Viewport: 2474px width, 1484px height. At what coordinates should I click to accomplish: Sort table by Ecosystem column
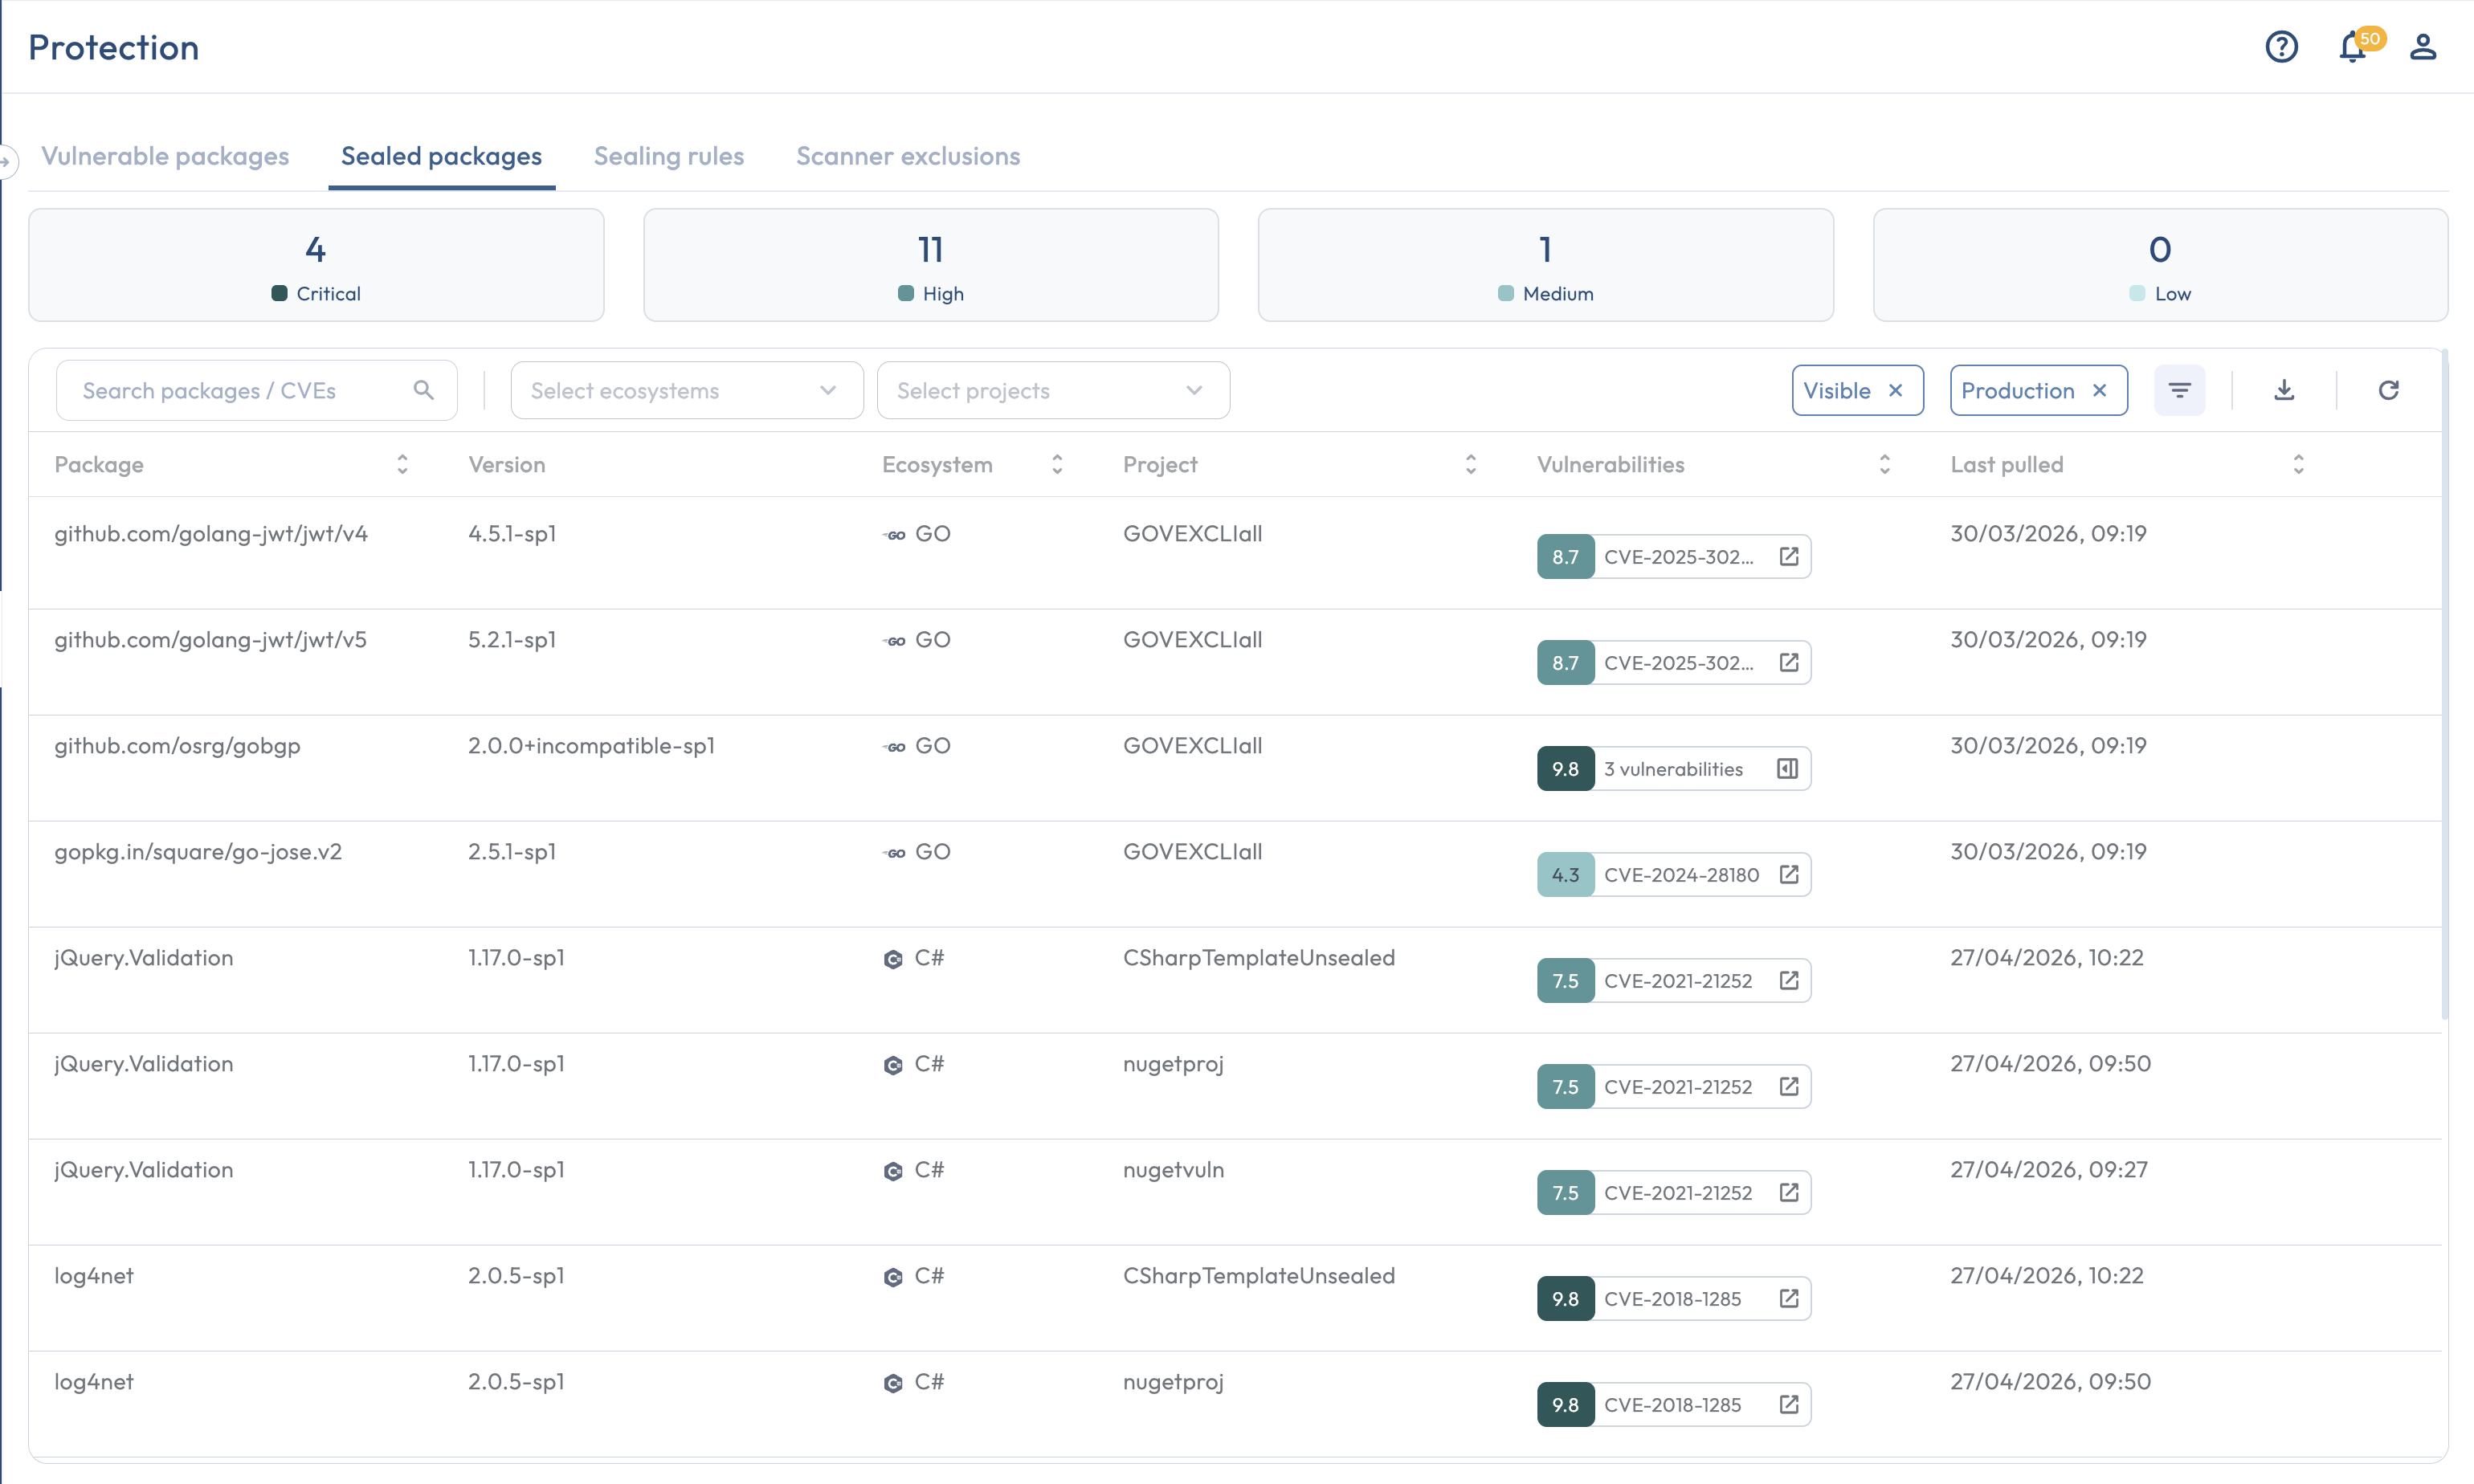(1057, 464)
